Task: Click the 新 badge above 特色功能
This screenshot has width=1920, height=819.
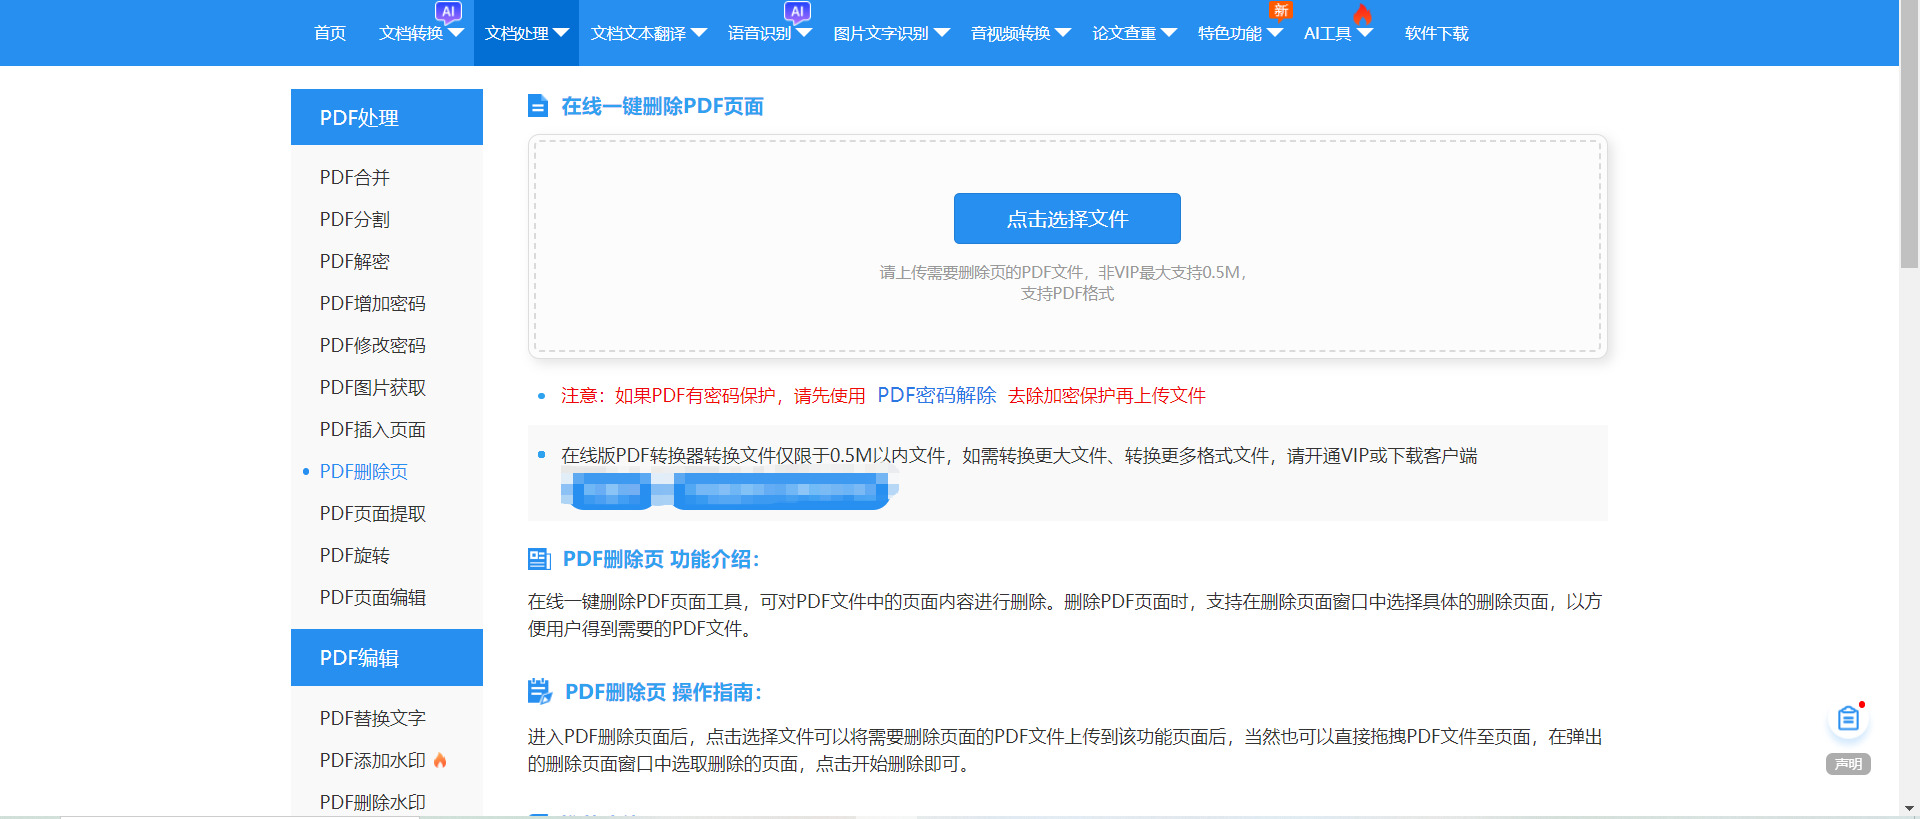Action: pyautogui.click(x=1280, y=10)
